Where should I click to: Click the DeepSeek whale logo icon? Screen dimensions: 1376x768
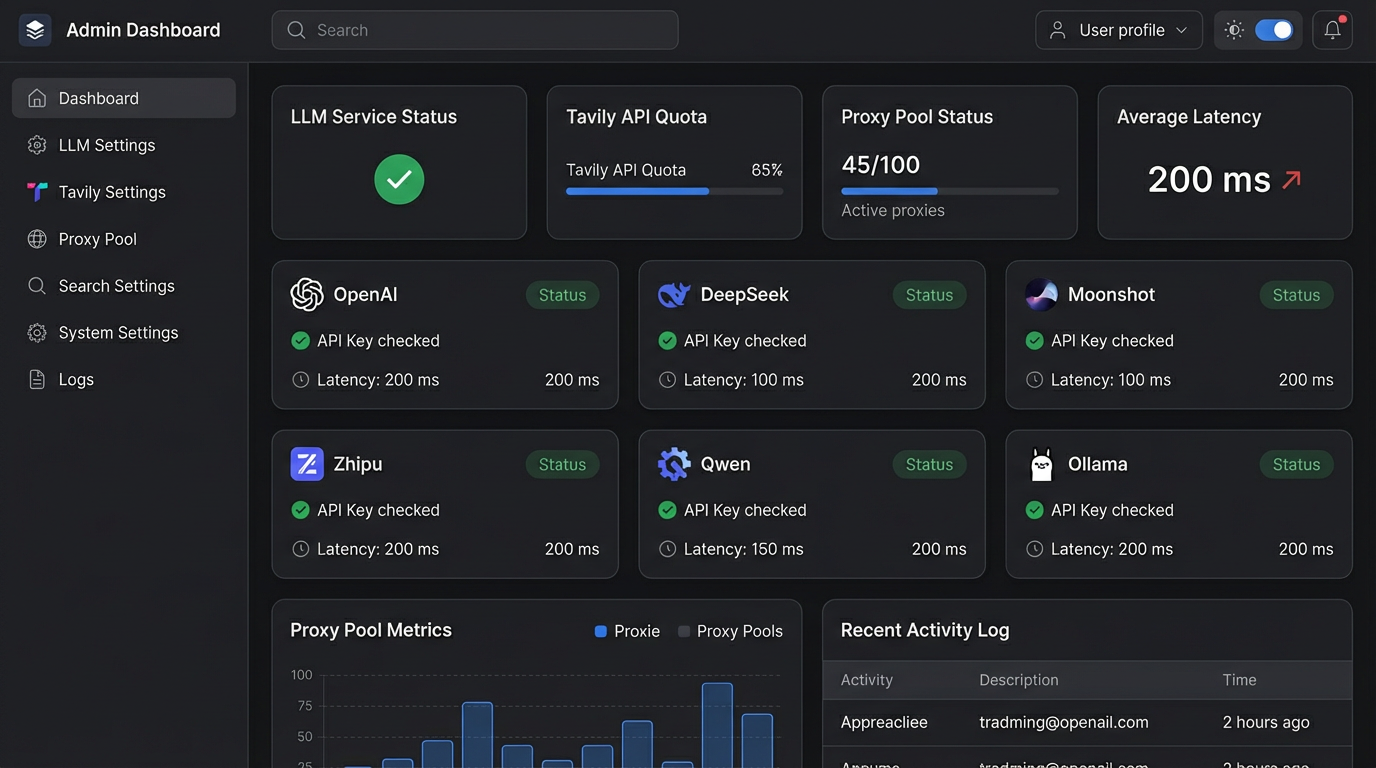click(674, 295)
